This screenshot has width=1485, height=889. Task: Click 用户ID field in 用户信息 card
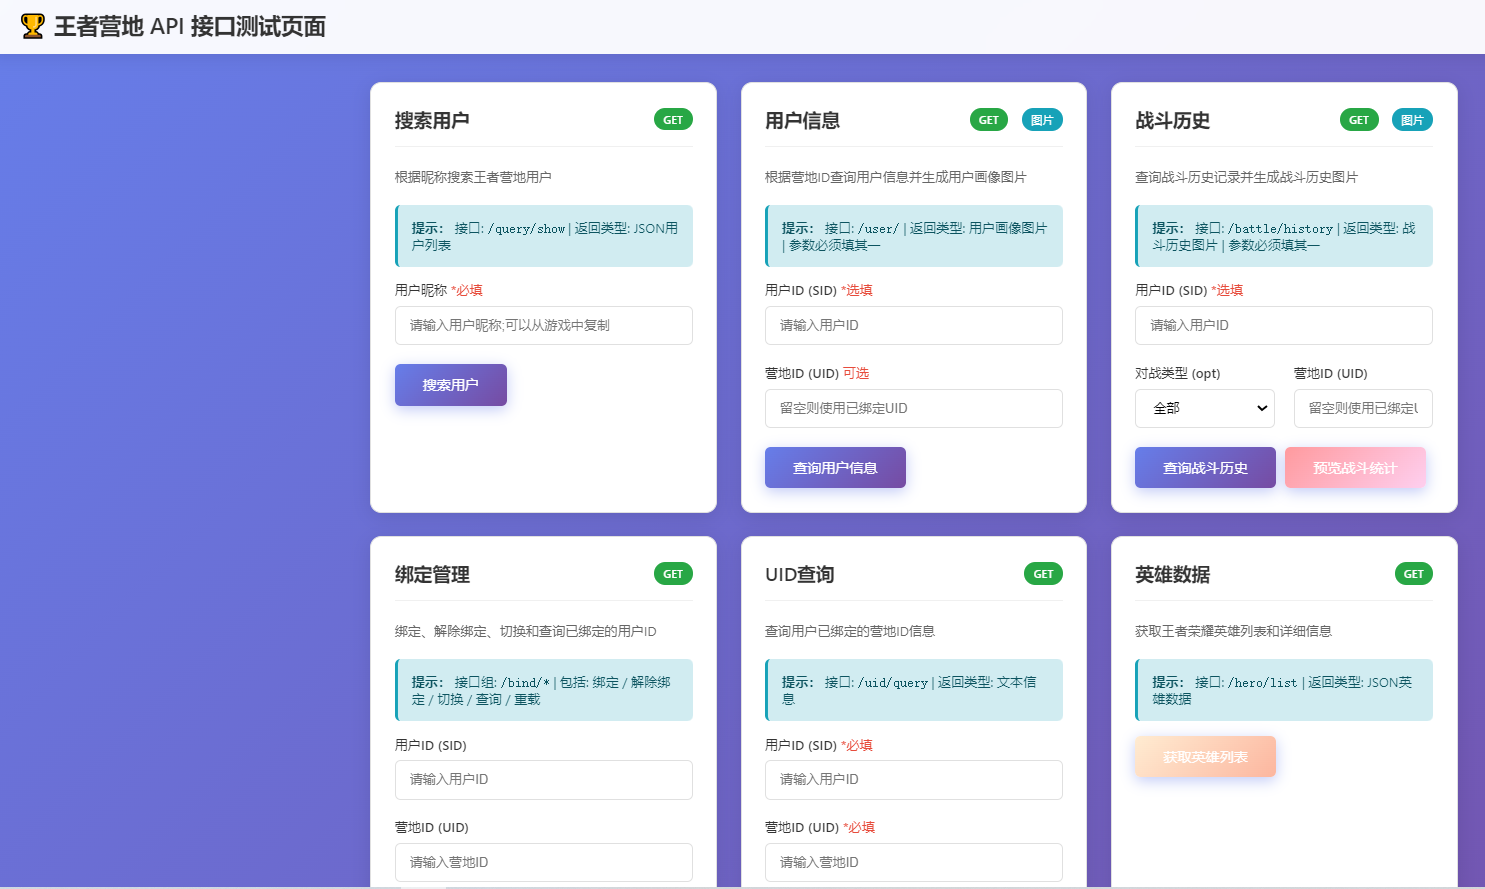pos(913,325)
